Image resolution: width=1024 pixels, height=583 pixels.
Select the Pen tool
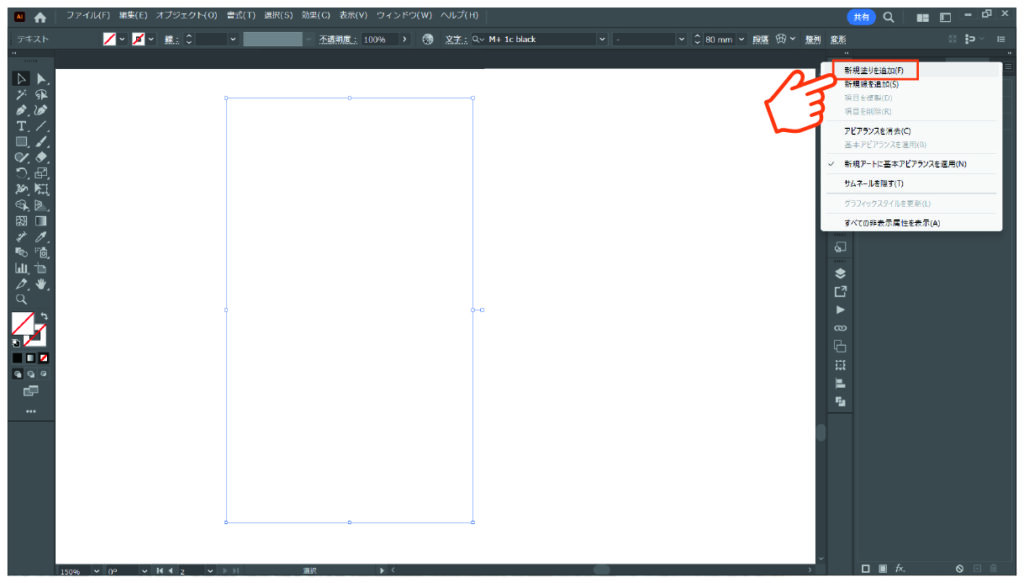pos(21,110)
